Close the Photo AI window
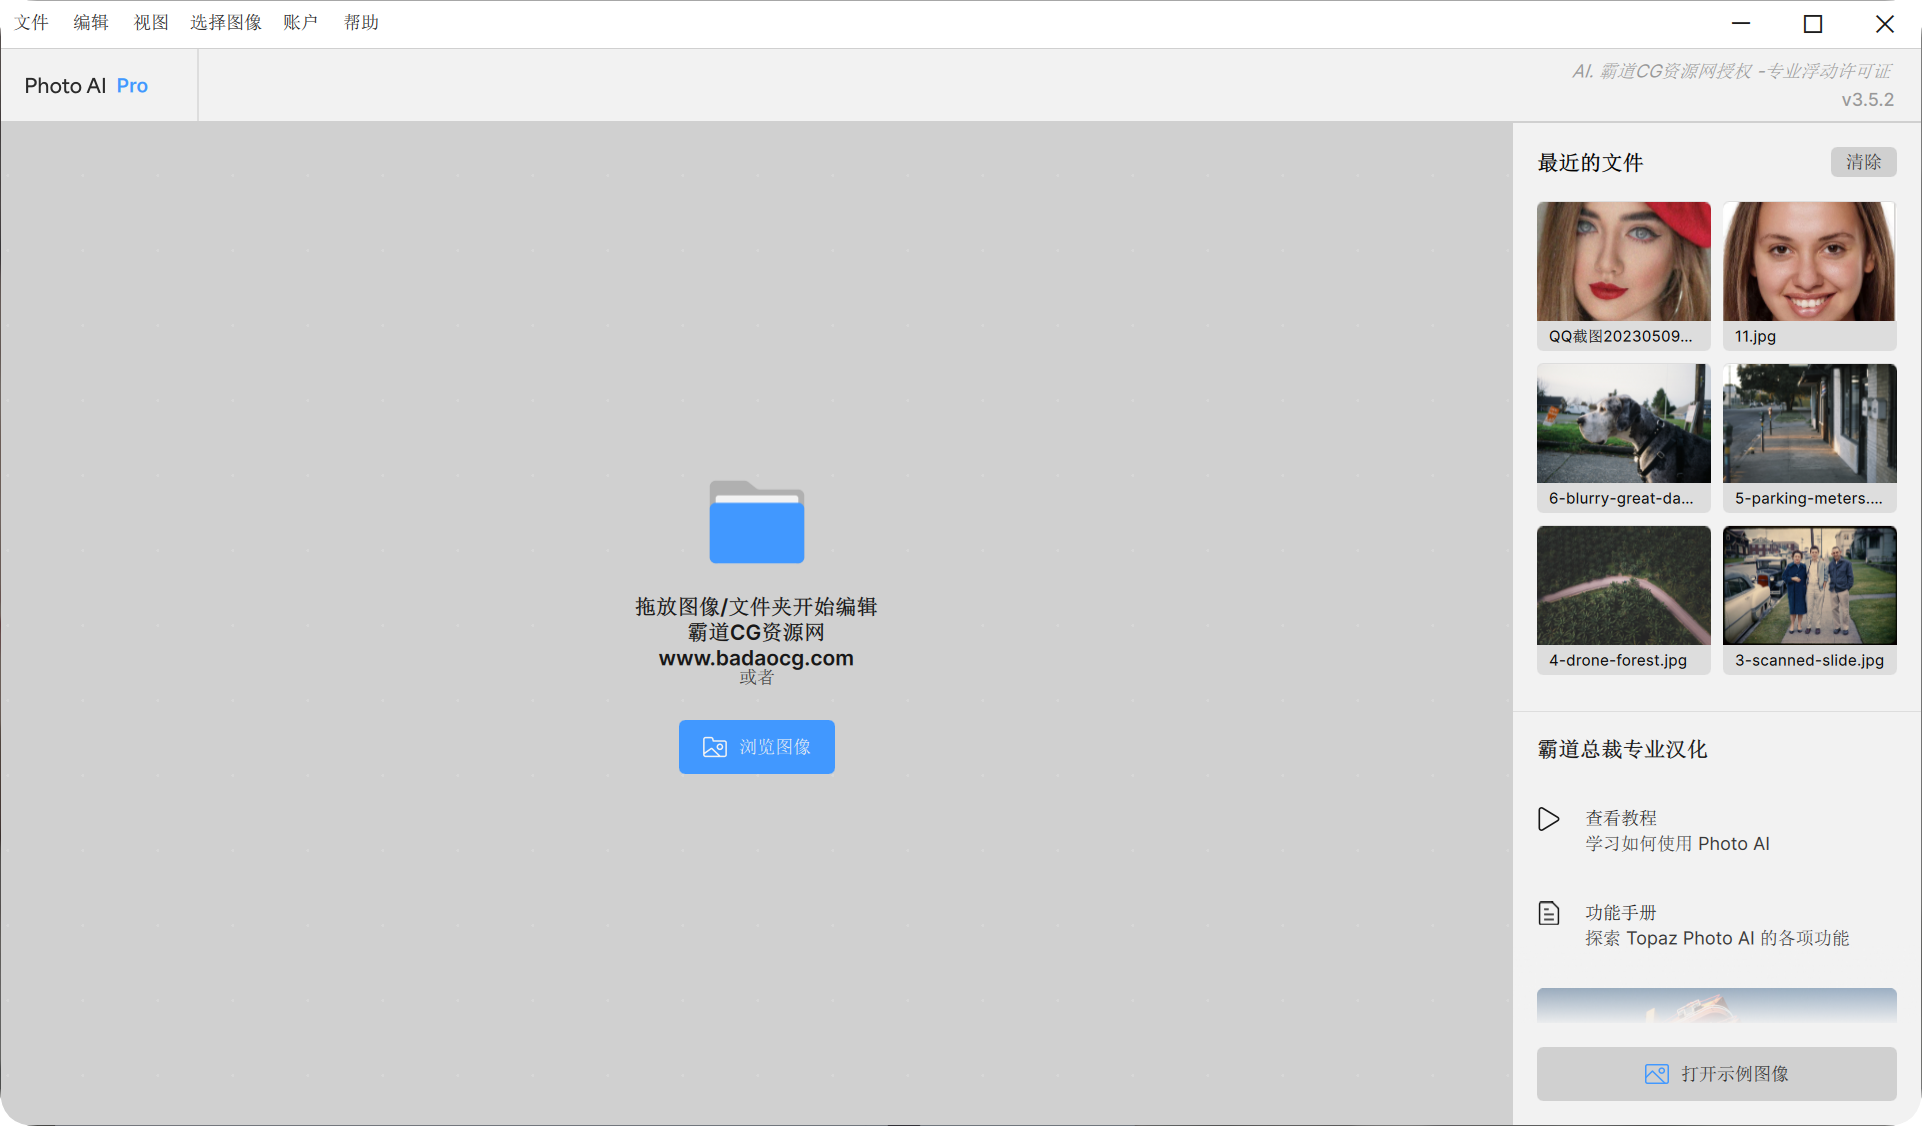This screenshot has height=1126, width=1922. (x=1885, y=23)
